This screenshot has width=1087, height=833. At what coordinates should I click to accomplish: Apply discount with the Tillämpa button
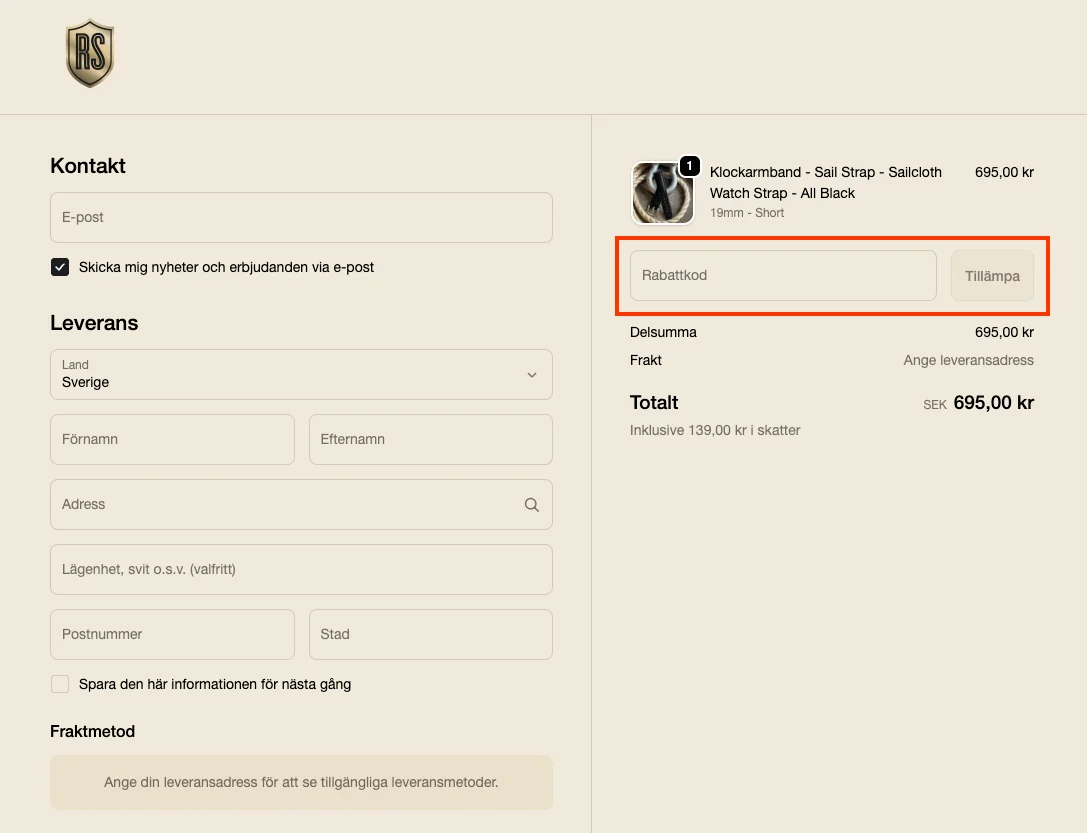992,276
